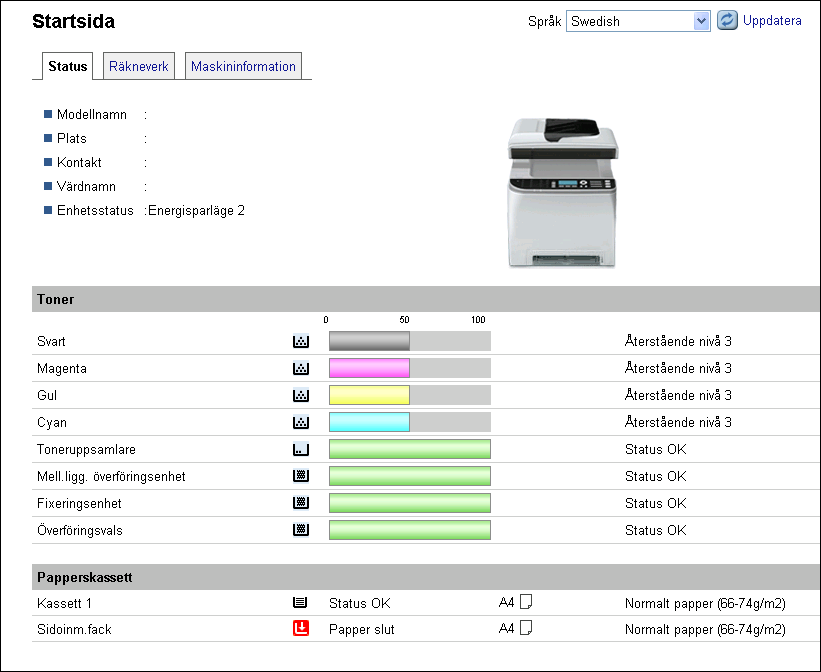Click the Plats label
This screenshot has height=672, width=821.
(x=72, y=139)
